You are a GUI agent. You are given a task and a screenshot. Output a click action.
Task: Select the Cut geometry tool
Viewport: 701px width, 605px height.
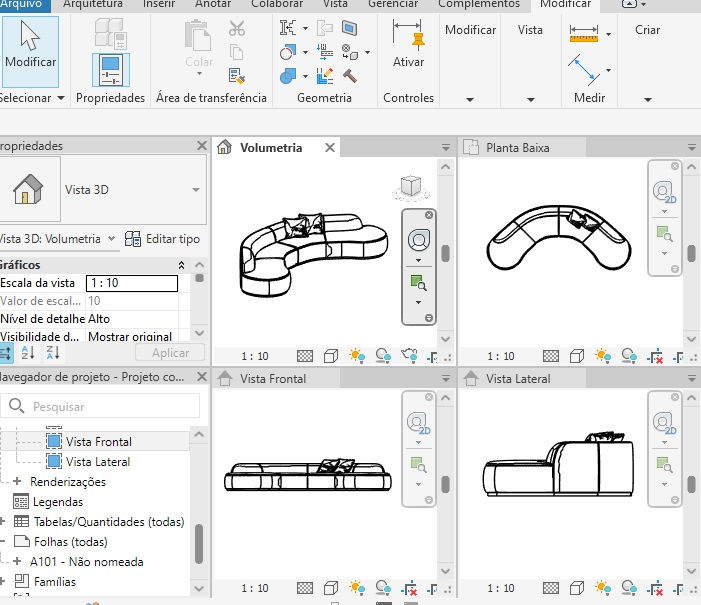[x=288, y=52]
